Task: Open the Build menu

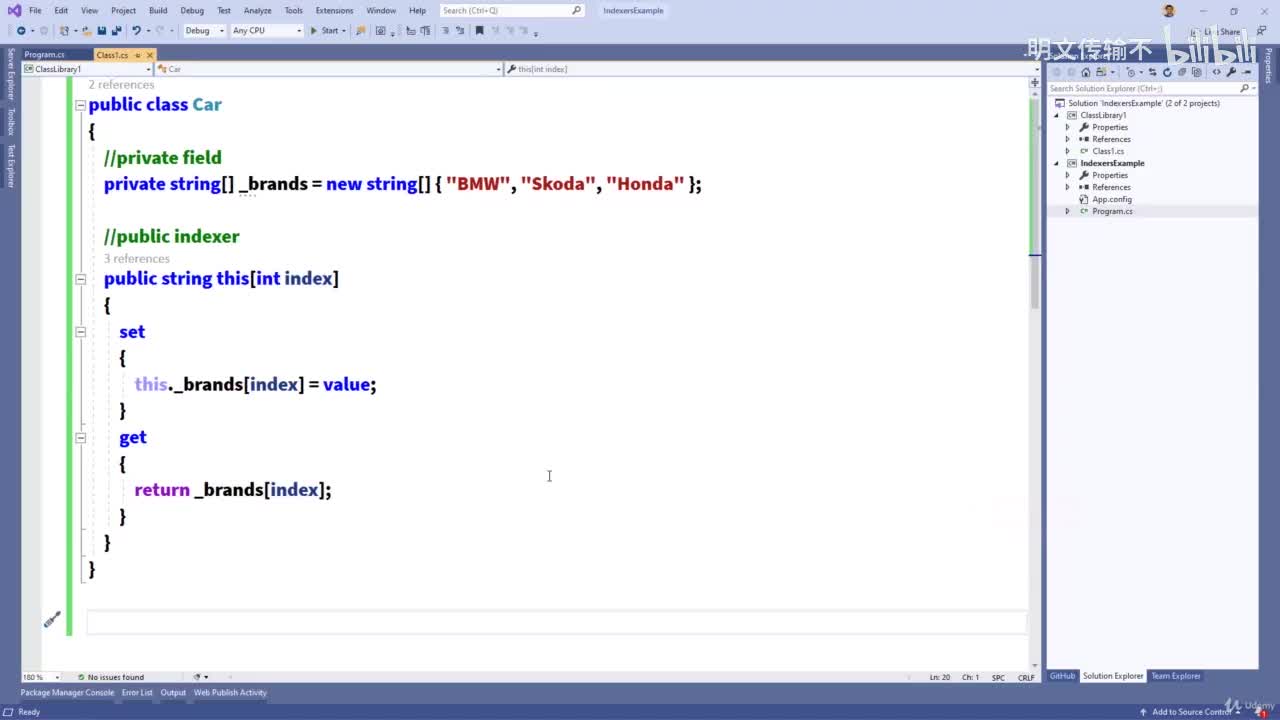Action: pyautogui.click(x=158, y=10)
